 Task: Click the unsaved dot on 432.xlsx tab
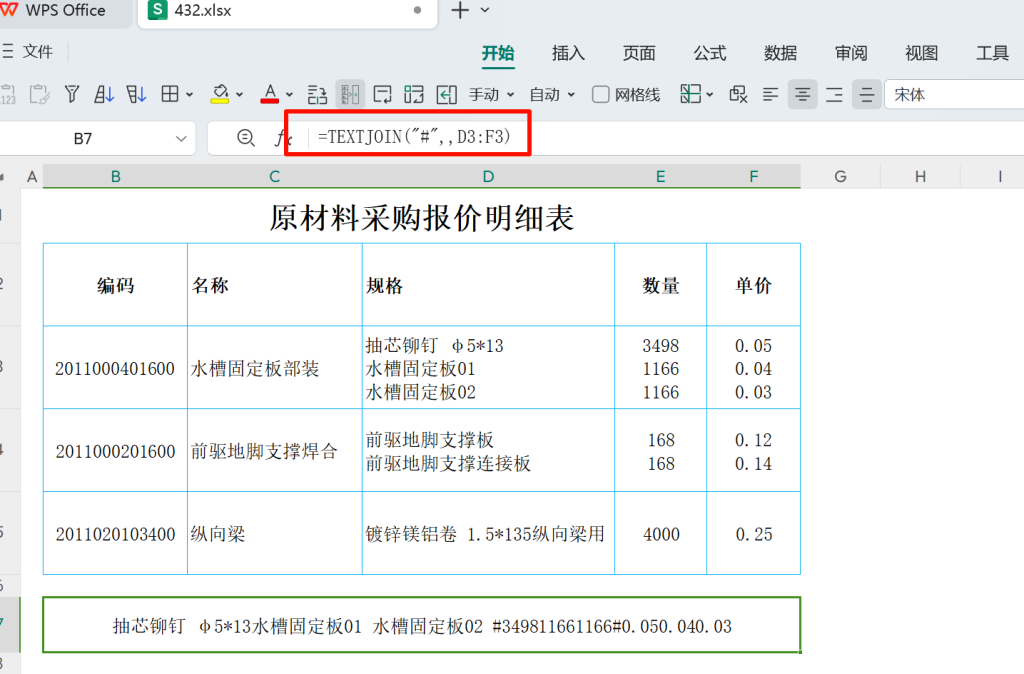coord(417,10)
